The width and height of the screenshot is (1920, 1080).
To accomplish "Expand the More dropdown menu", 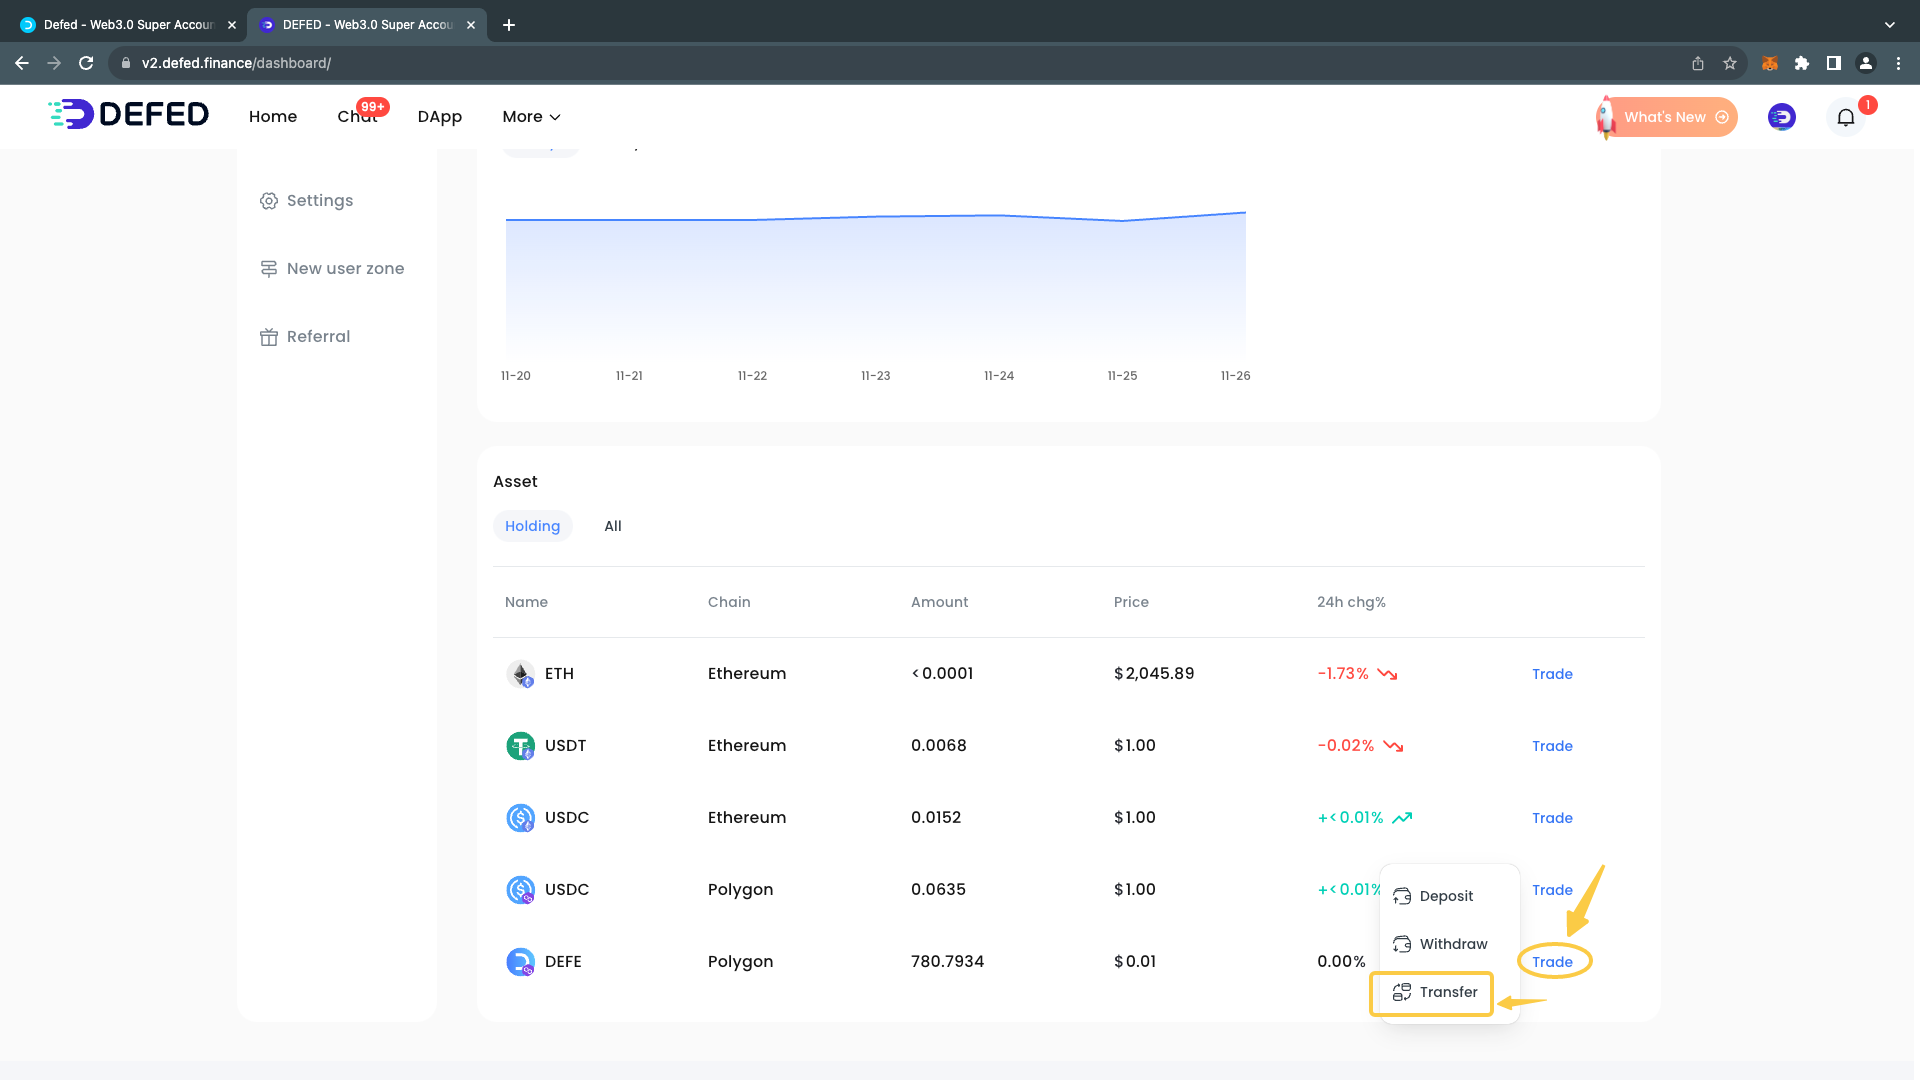I will point(531,117).
